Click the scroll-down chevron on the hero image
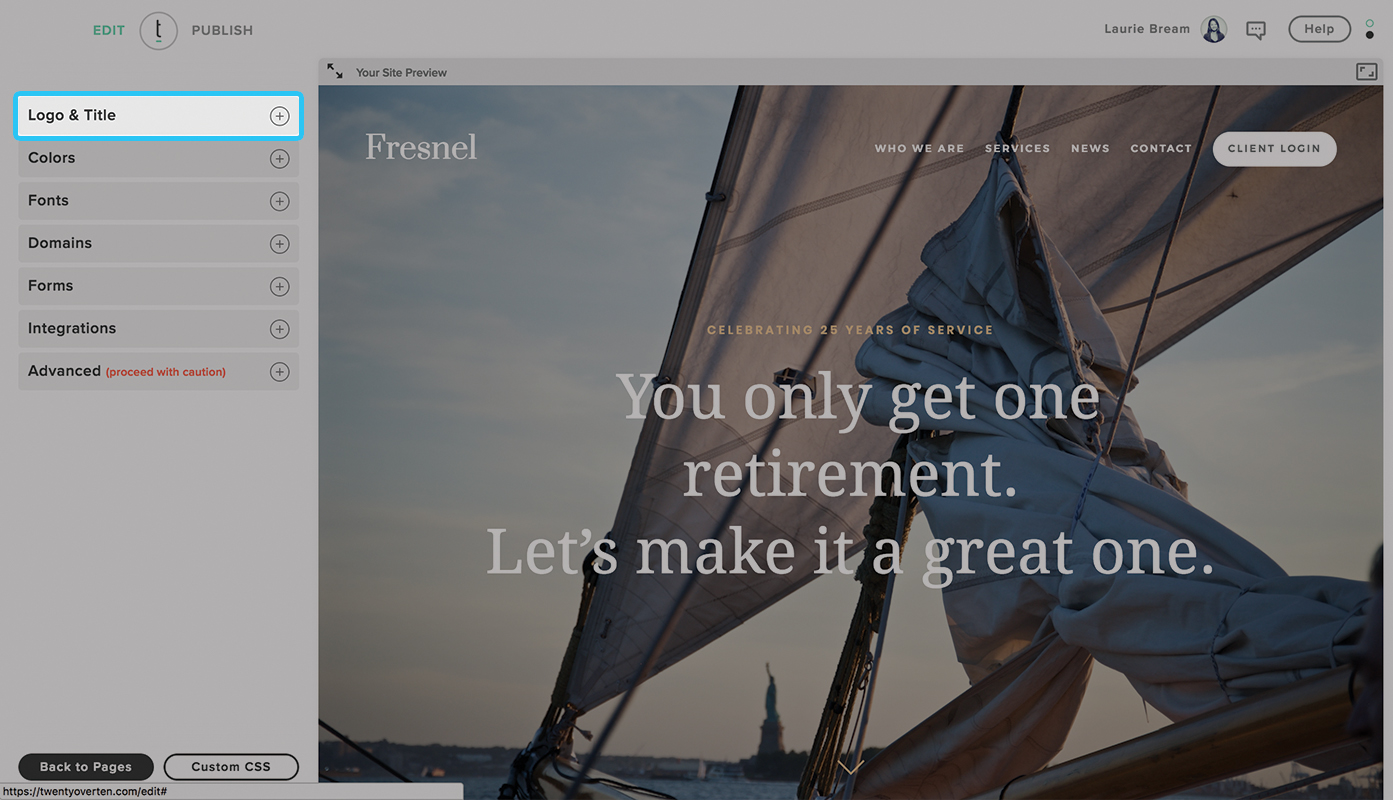The height and width of the screenshot is (800, 1393). click(850, 767)
